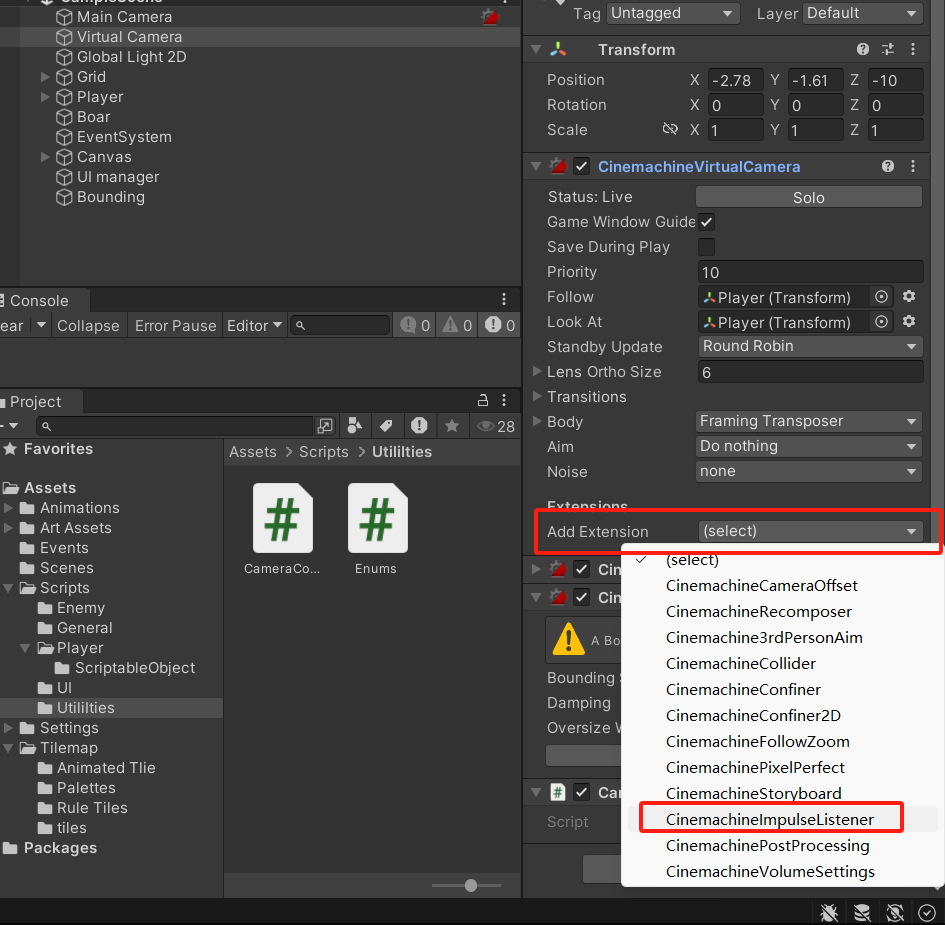Image resolution: width=945 pixels, height=925 pixels.
Task: Toggle Collapse in Console toolbar
Action: [88, 325]
